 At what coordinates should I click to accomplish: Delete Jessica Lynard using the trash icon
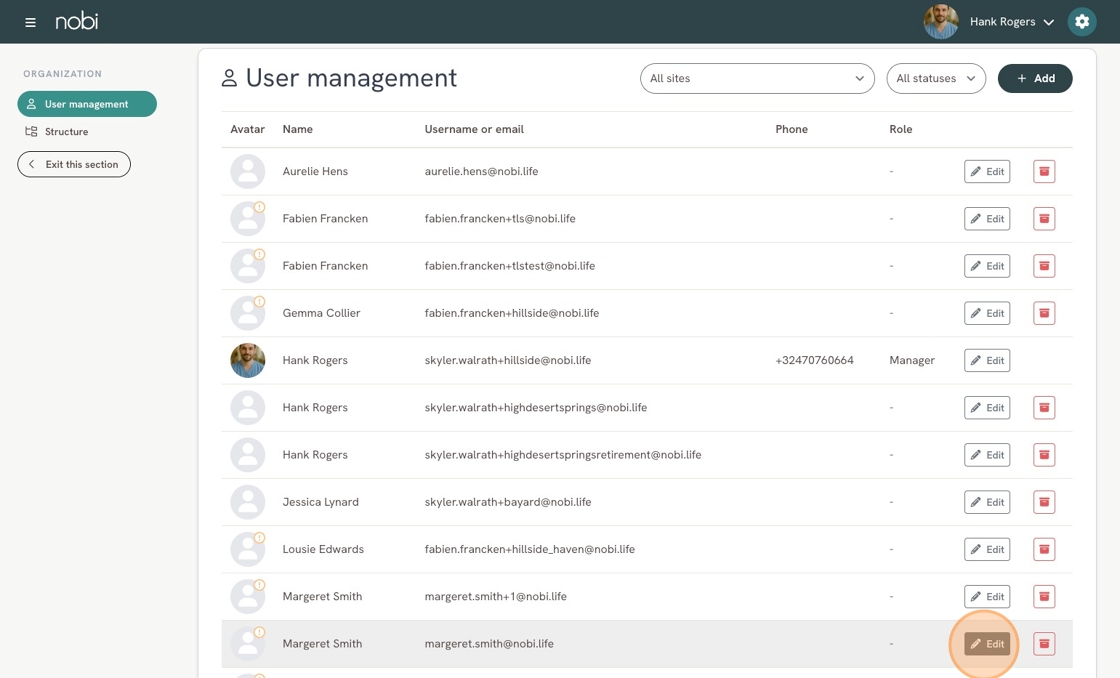[1044, 502]
